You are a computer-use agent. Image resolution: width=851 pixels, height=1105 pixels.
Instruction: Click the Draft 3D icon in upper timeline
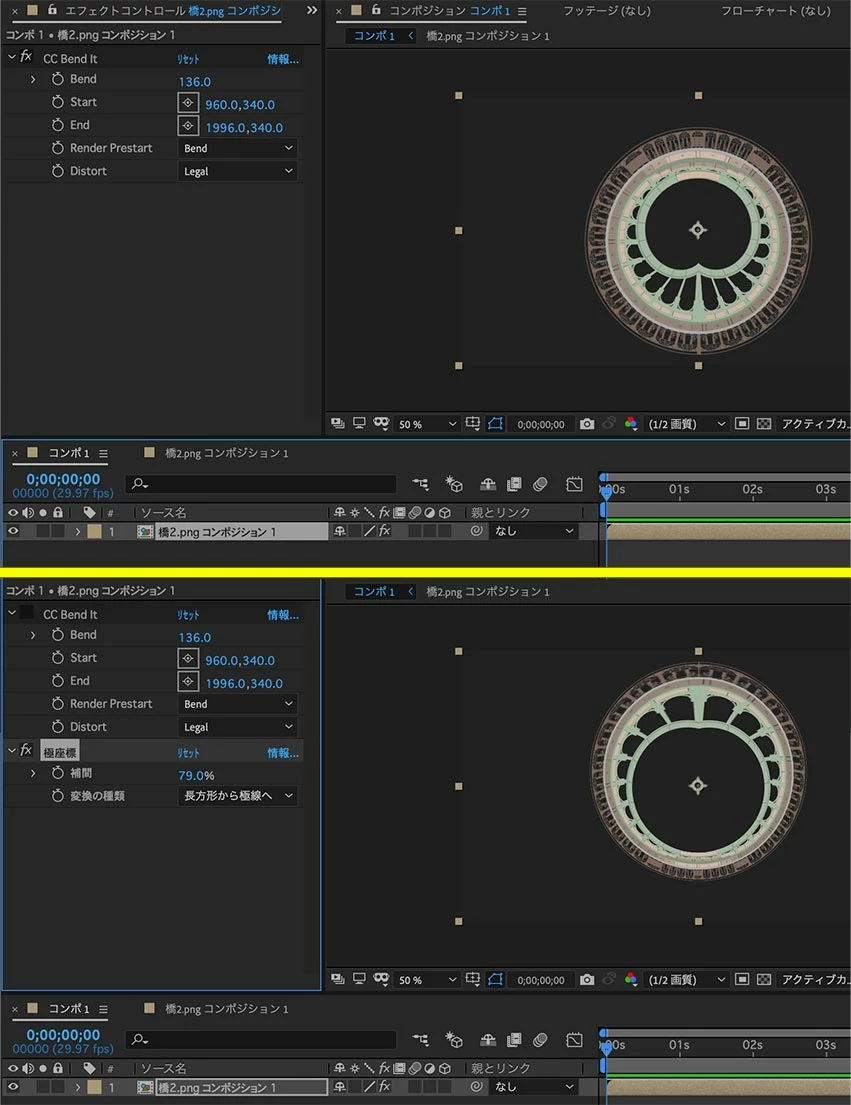coord(454,484)
